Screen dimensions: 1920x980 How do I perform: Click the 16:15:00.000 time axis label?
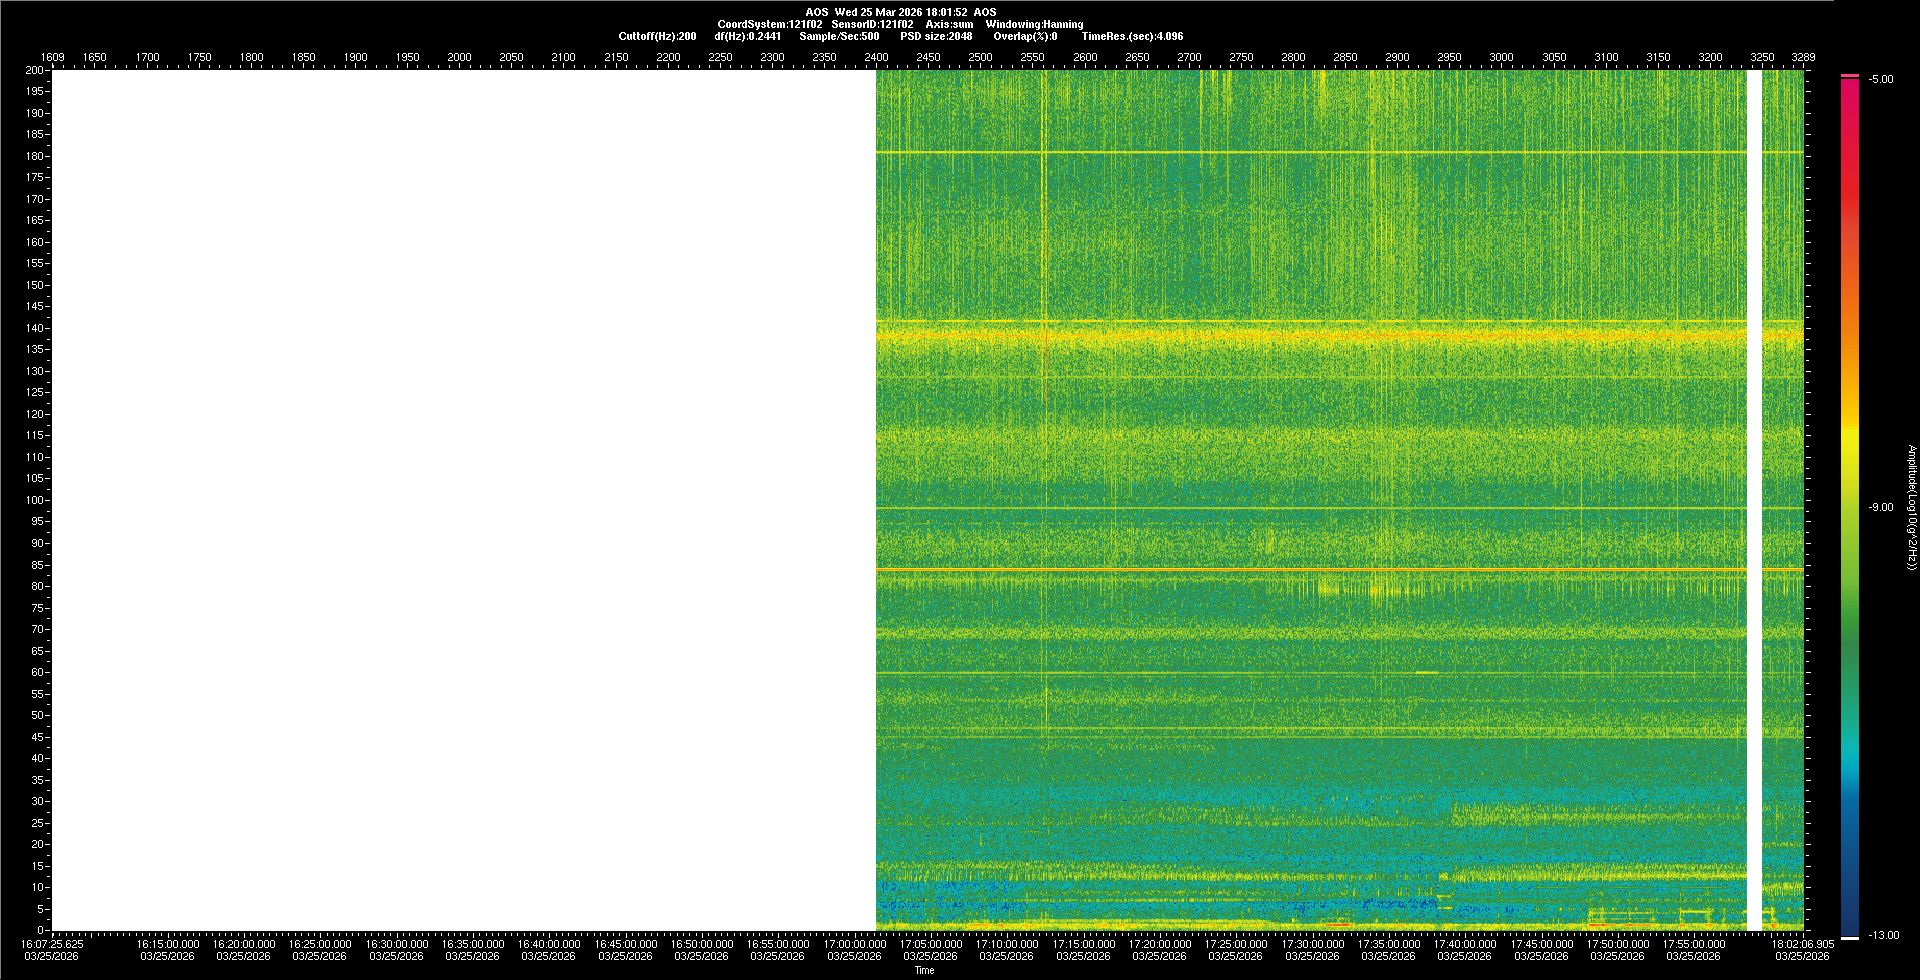point(168,943)
